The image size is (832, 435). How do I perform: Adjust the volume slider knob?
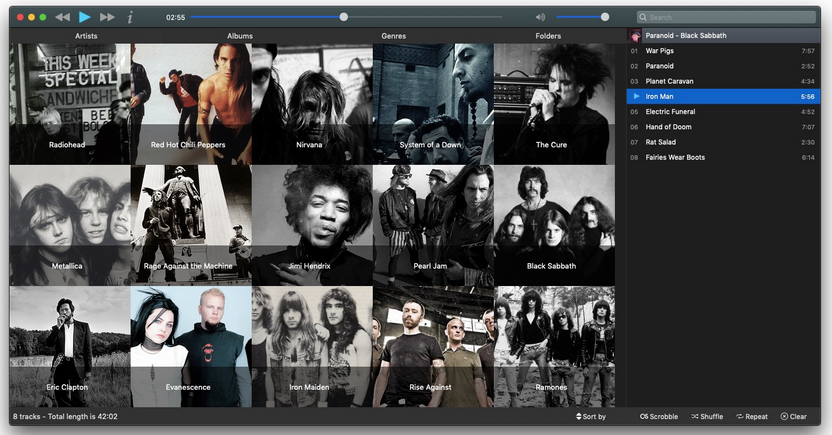[x=605, y=17]
